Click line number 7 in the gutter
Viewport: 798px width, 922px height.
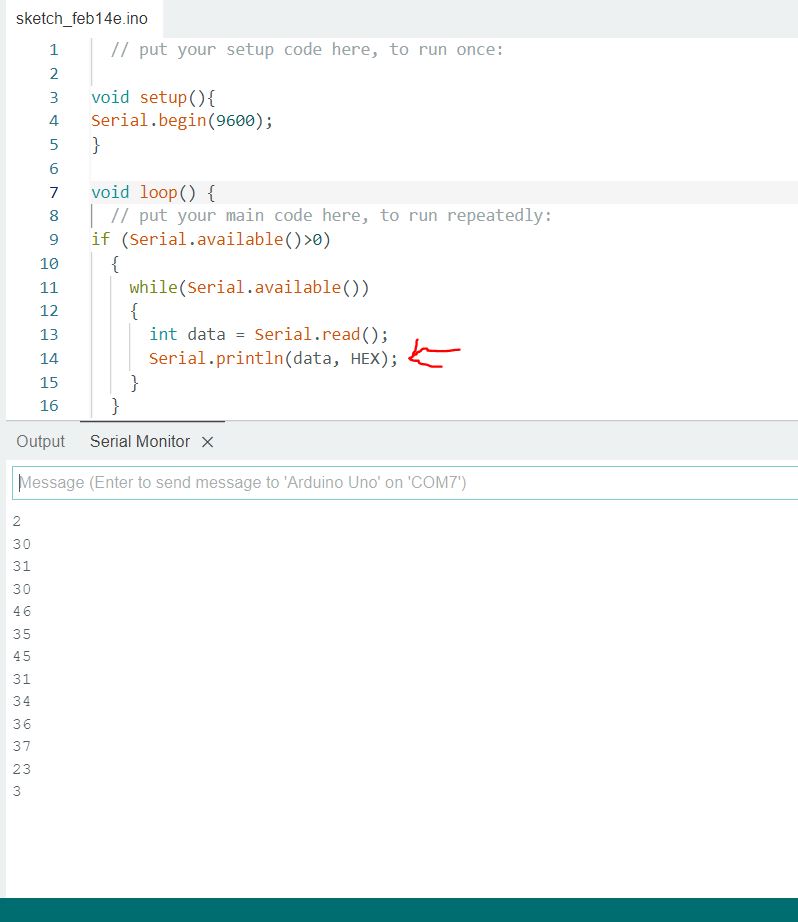point(53,192)
